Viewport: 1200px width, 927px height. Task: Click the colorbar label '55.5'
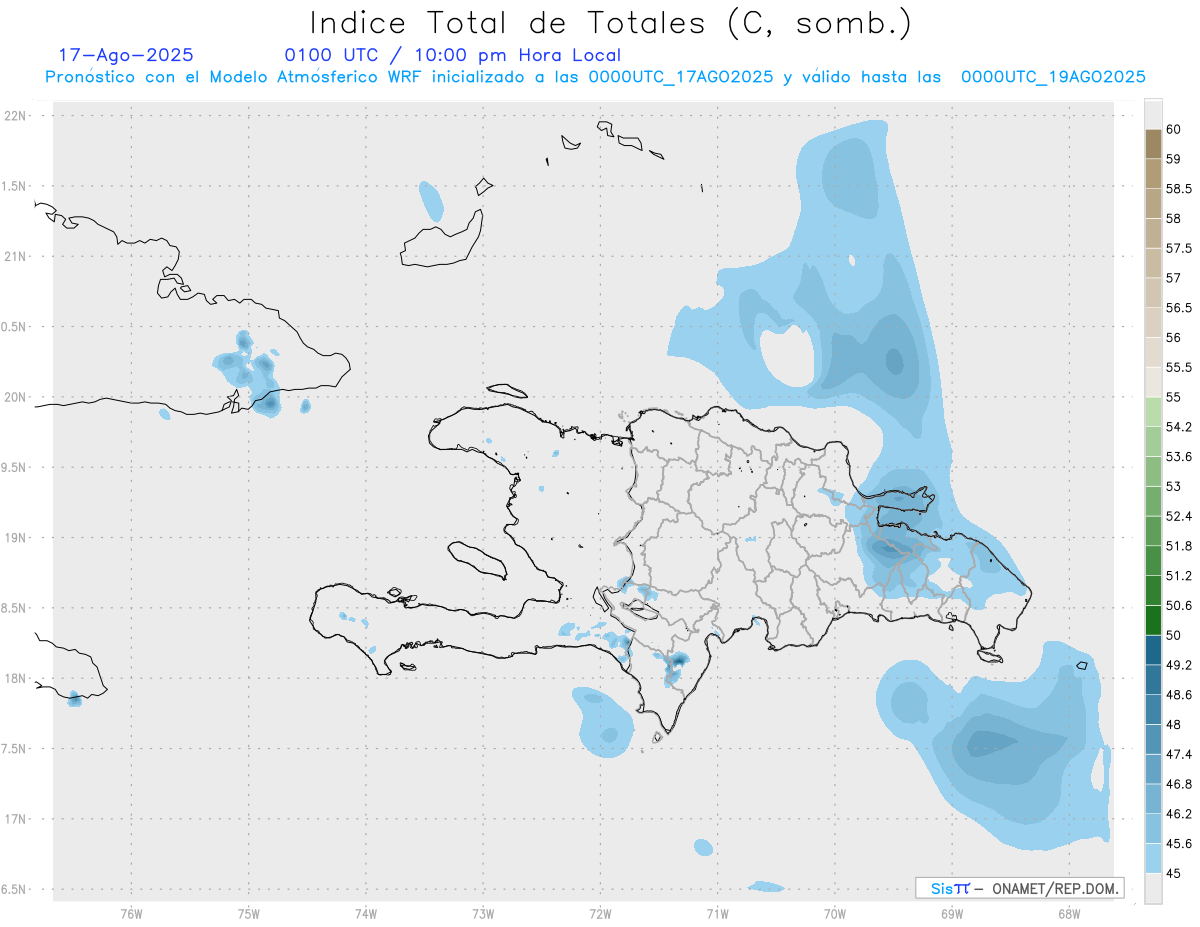(1179, 368)
